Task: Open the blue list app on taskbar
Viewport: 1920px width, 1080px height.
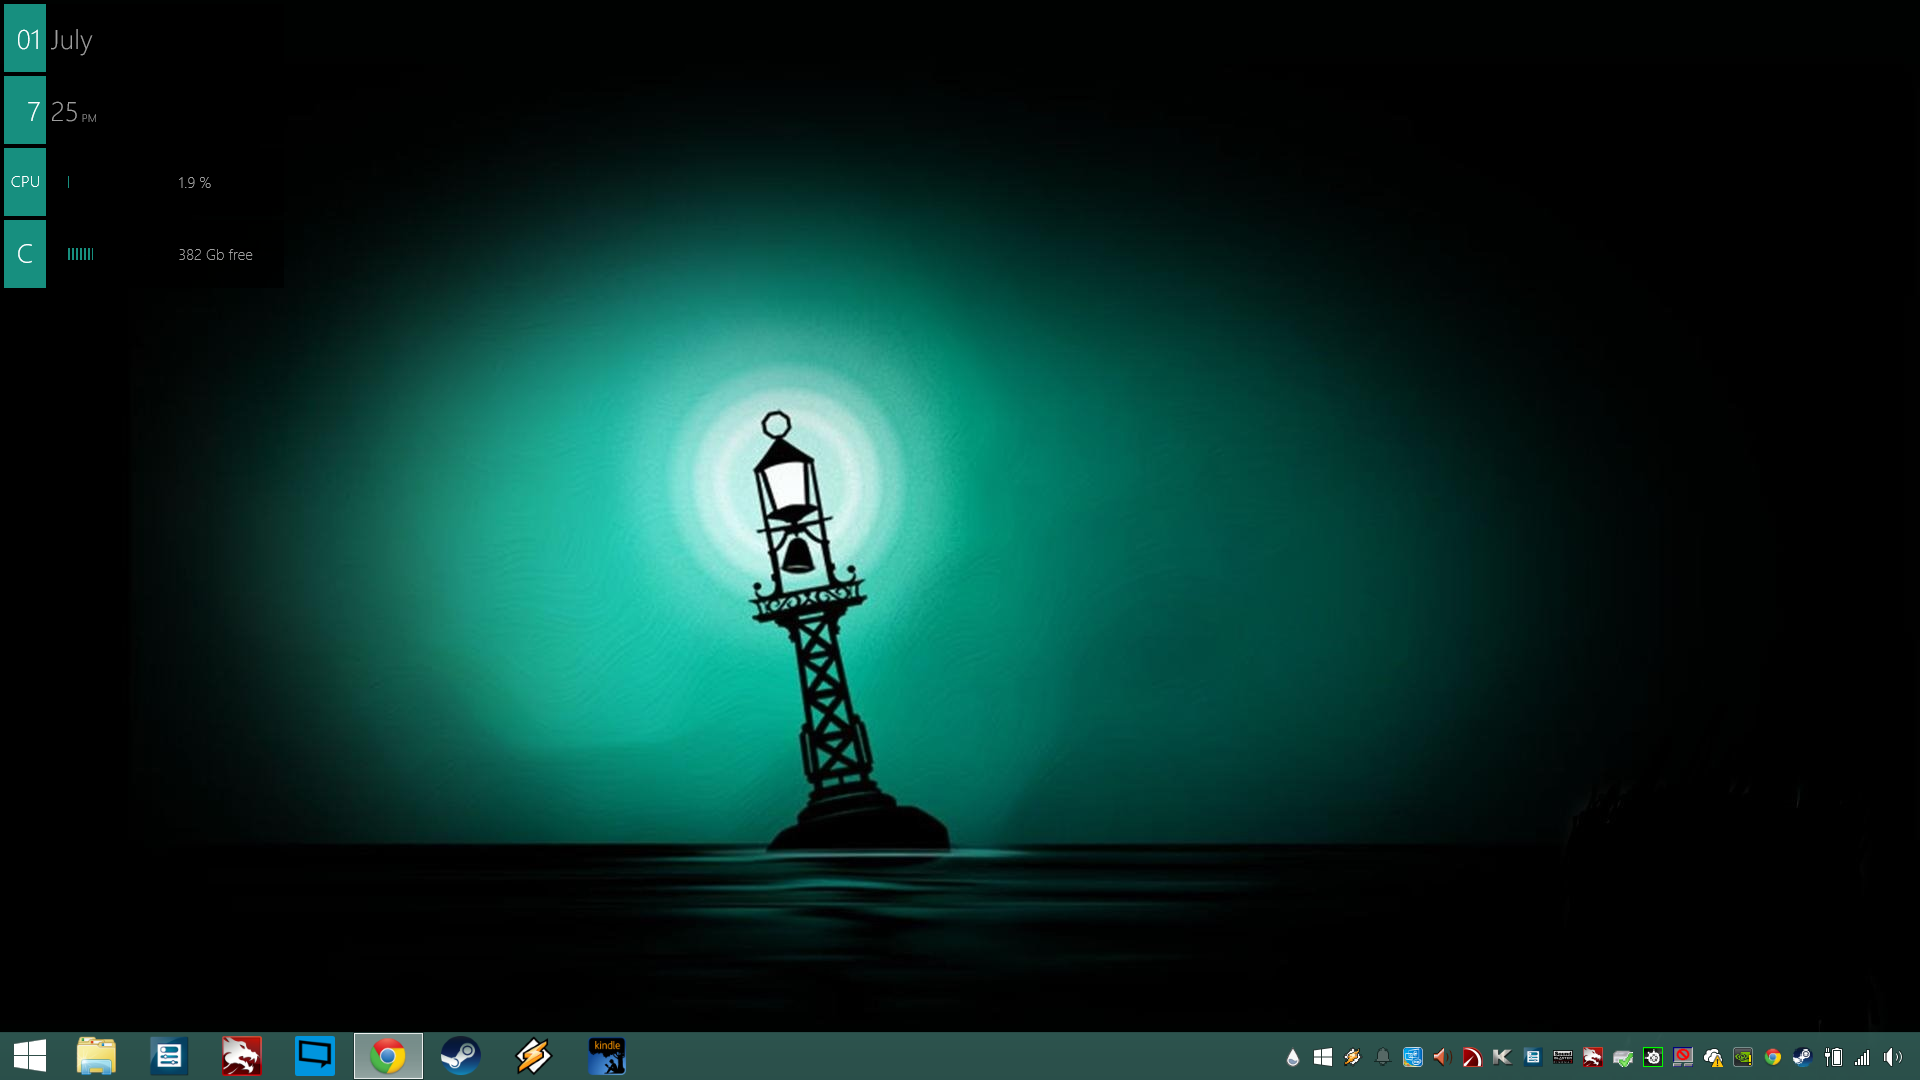Action: point(169,1056)
